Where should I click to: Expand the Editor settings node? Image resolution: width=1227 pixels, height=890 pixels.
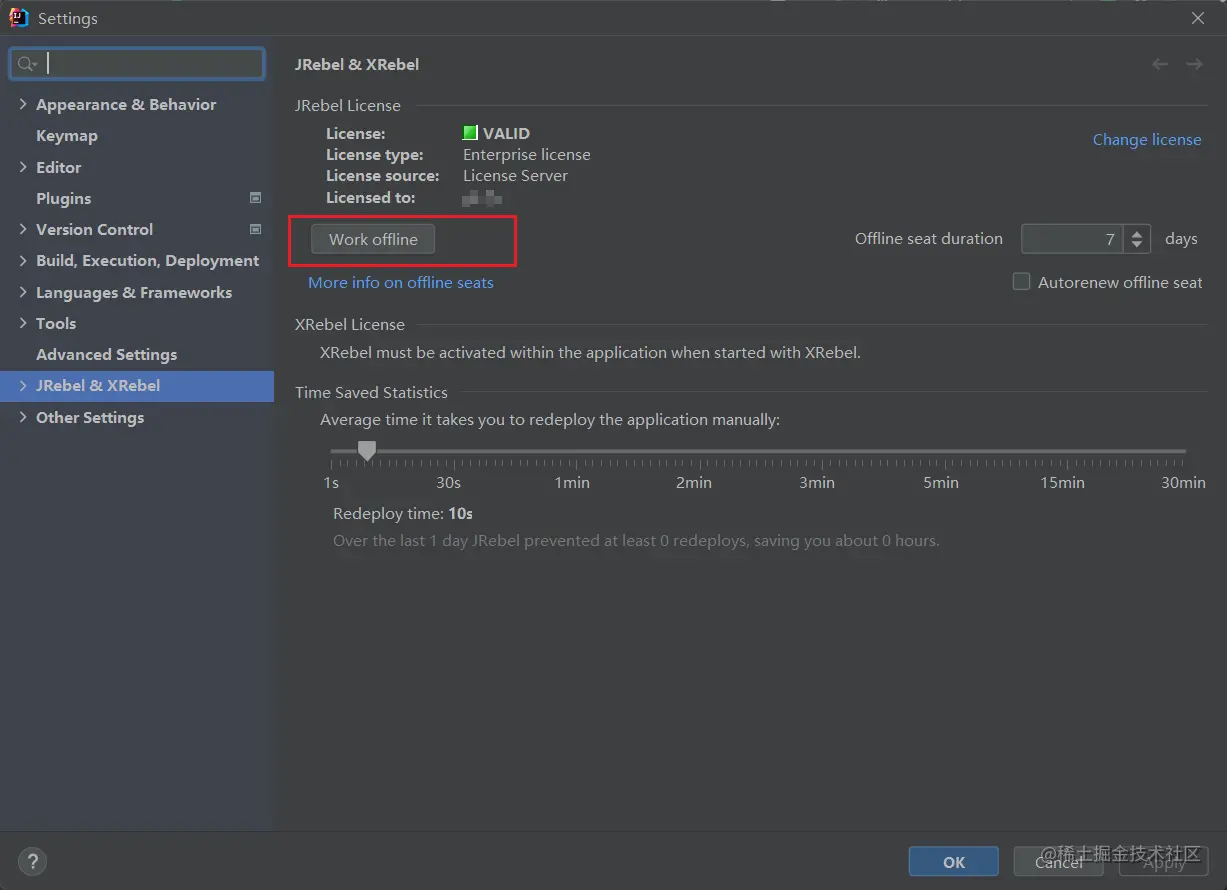(23, 167)
